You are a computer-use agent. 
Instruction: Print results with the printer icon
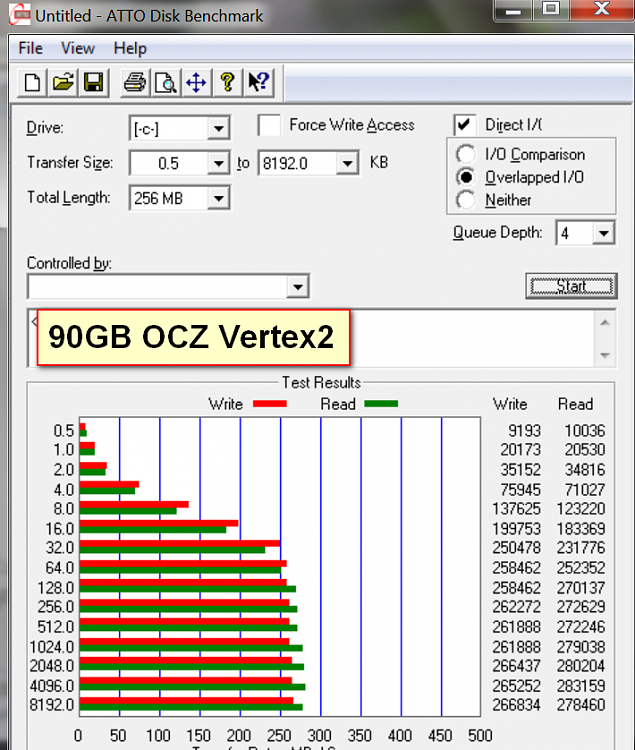click(135, 83)
